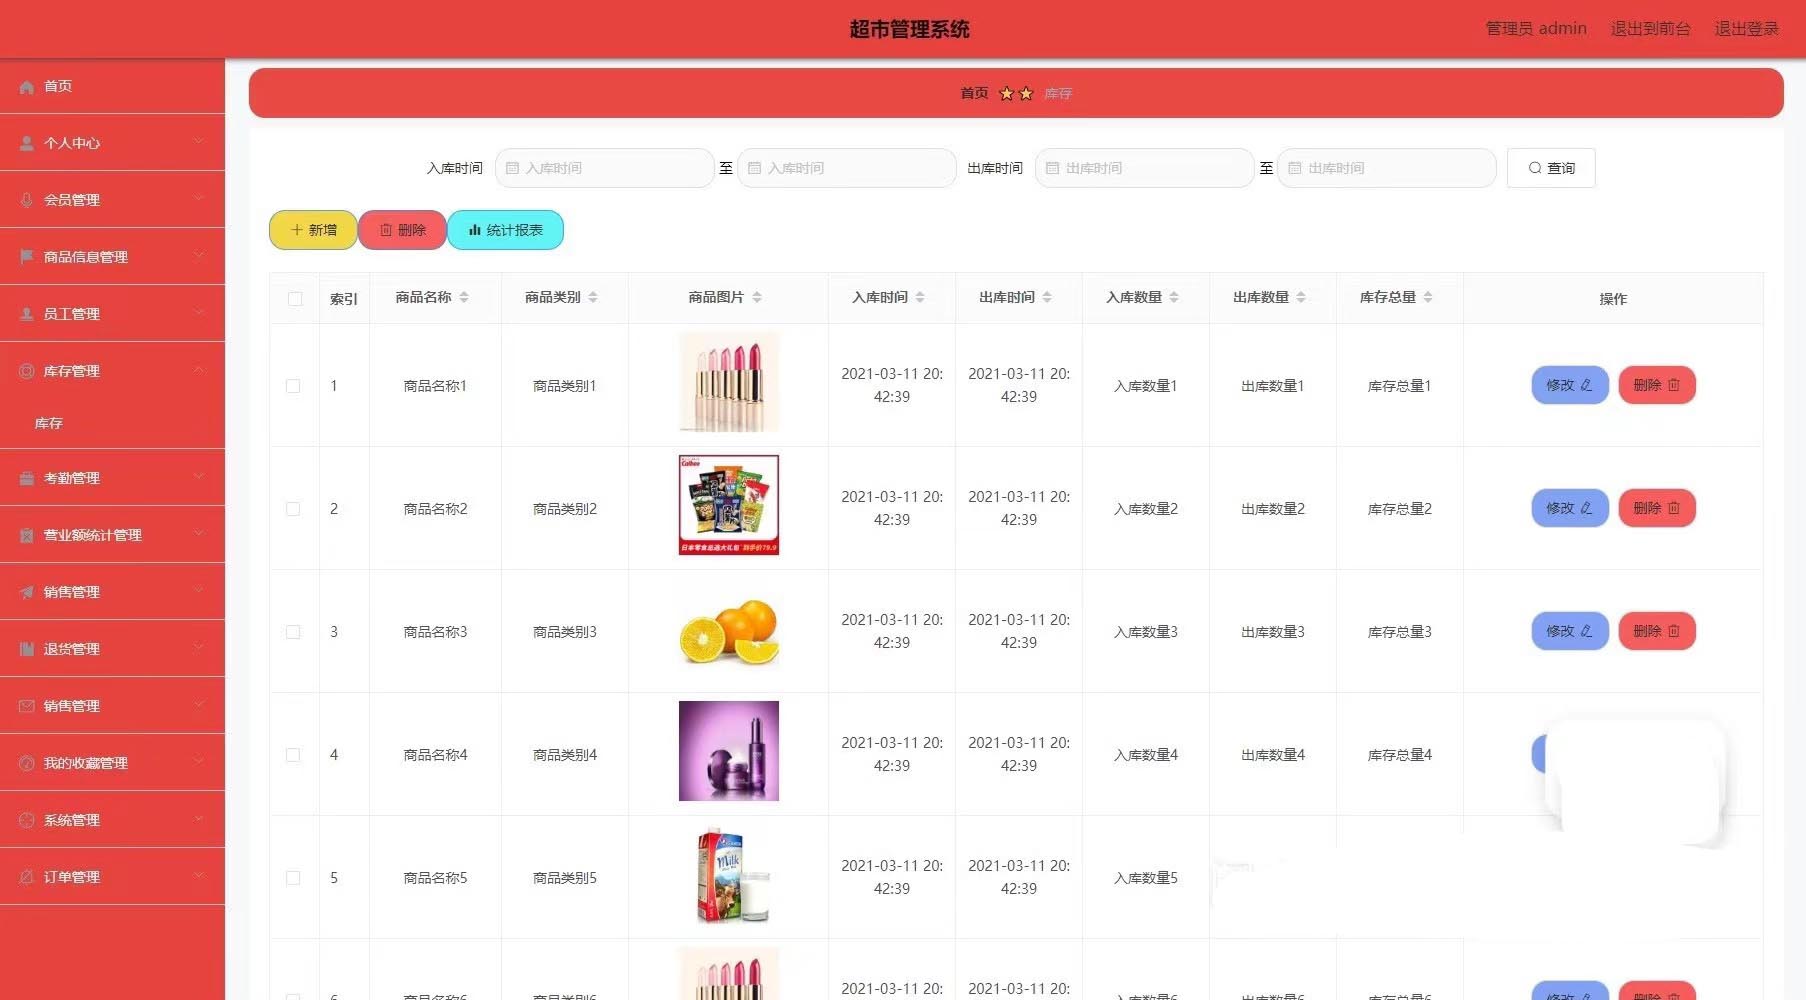The height and width of the screenshot is (1000, 1806).
Task: Click 修改 button for 商品名称1
Action: 1570,385
